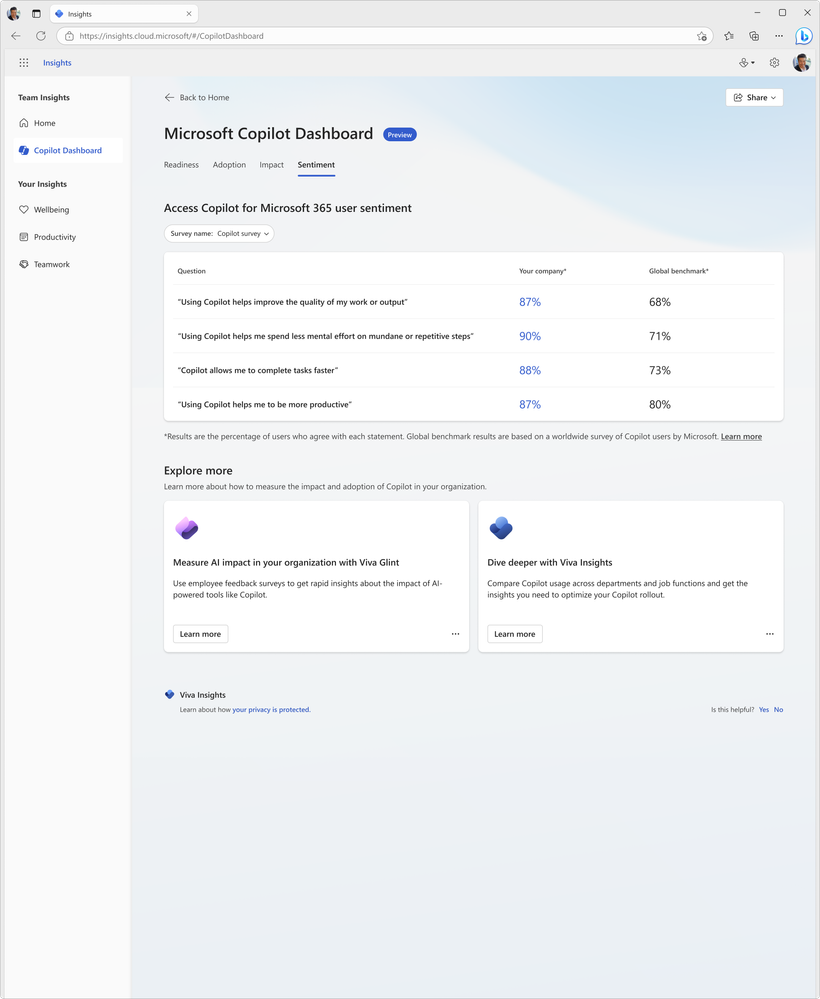Open Productivity insights from the sidebar
820x999 pixels.
[55, 237]
